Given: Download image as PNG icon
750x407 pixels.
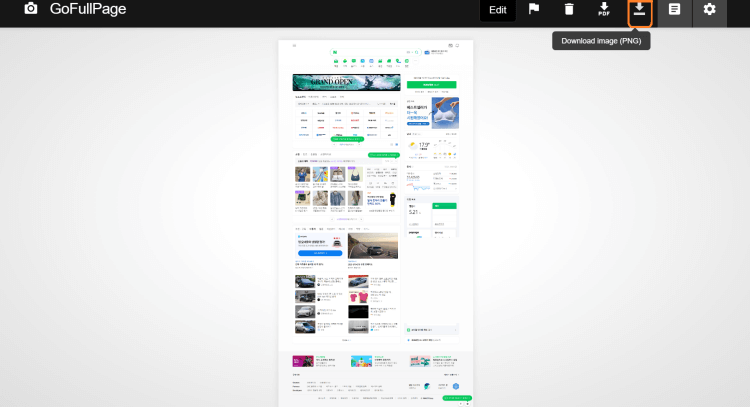Looking at the screenshot, I should (640, 9).
